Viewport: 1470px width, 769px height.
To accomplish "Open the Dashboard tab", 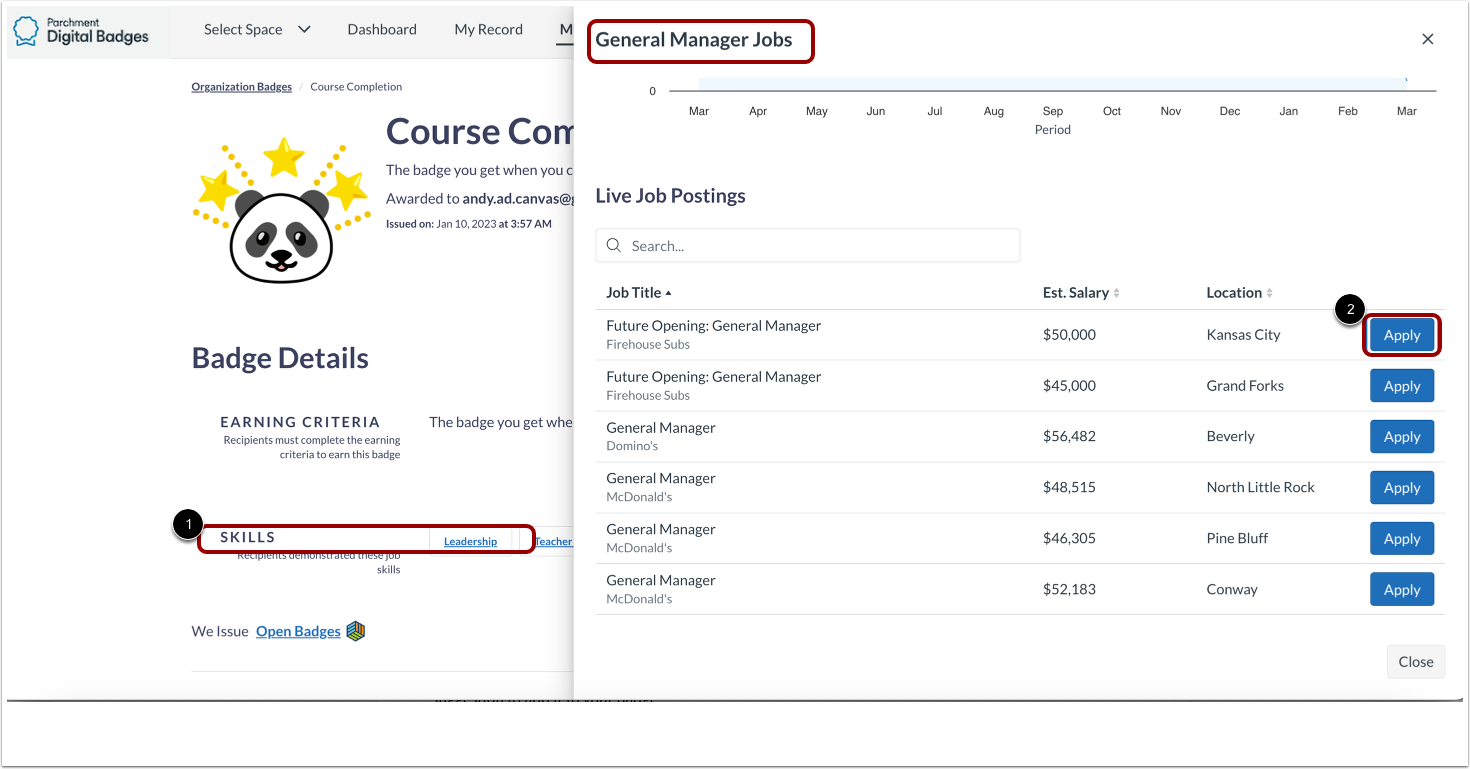I will click(382, 30).
